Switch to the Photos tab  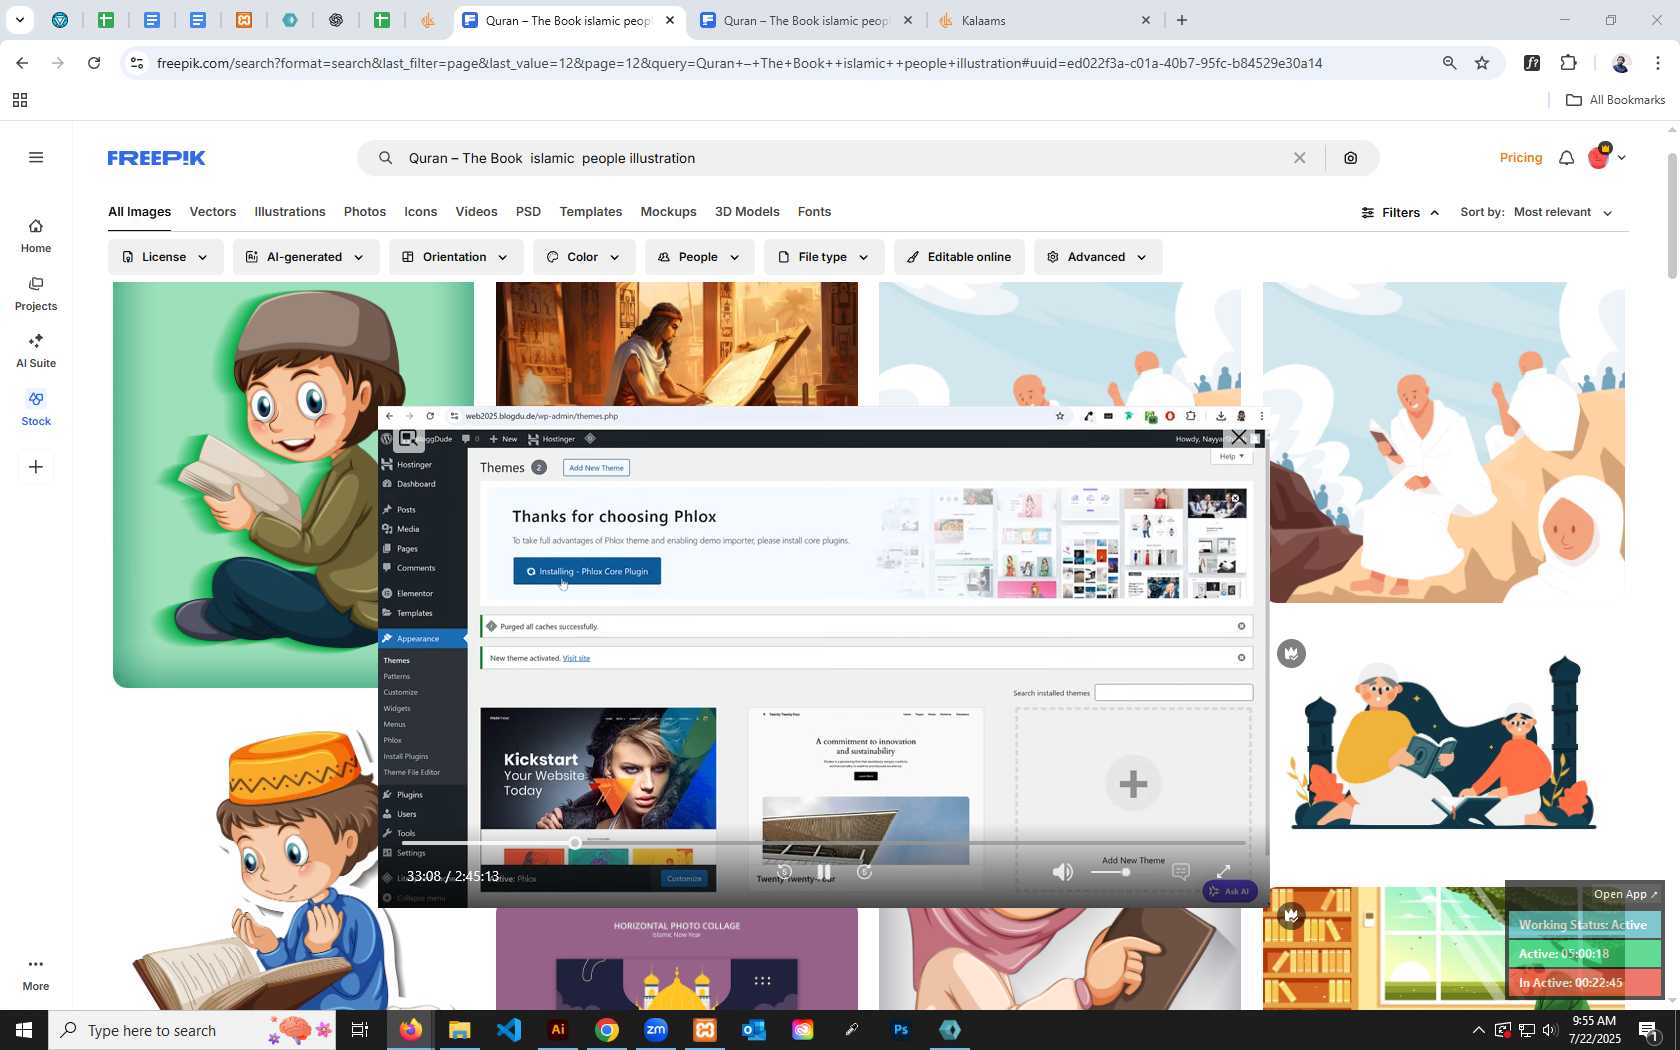(x=365, y=212)
